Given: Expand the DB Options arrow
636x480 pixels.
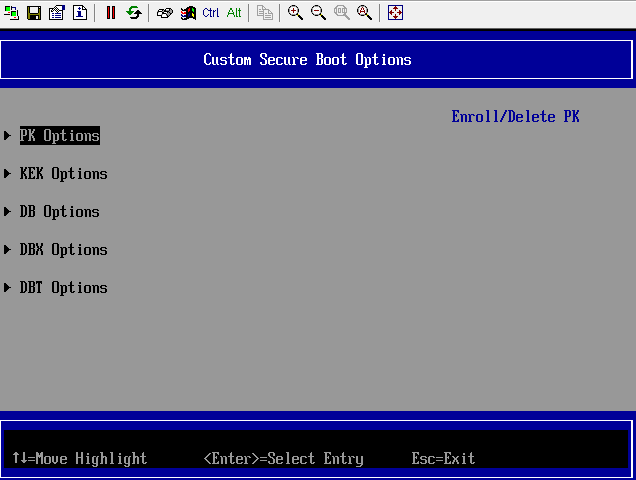Looking at the screenshot, I should [8, 212].
